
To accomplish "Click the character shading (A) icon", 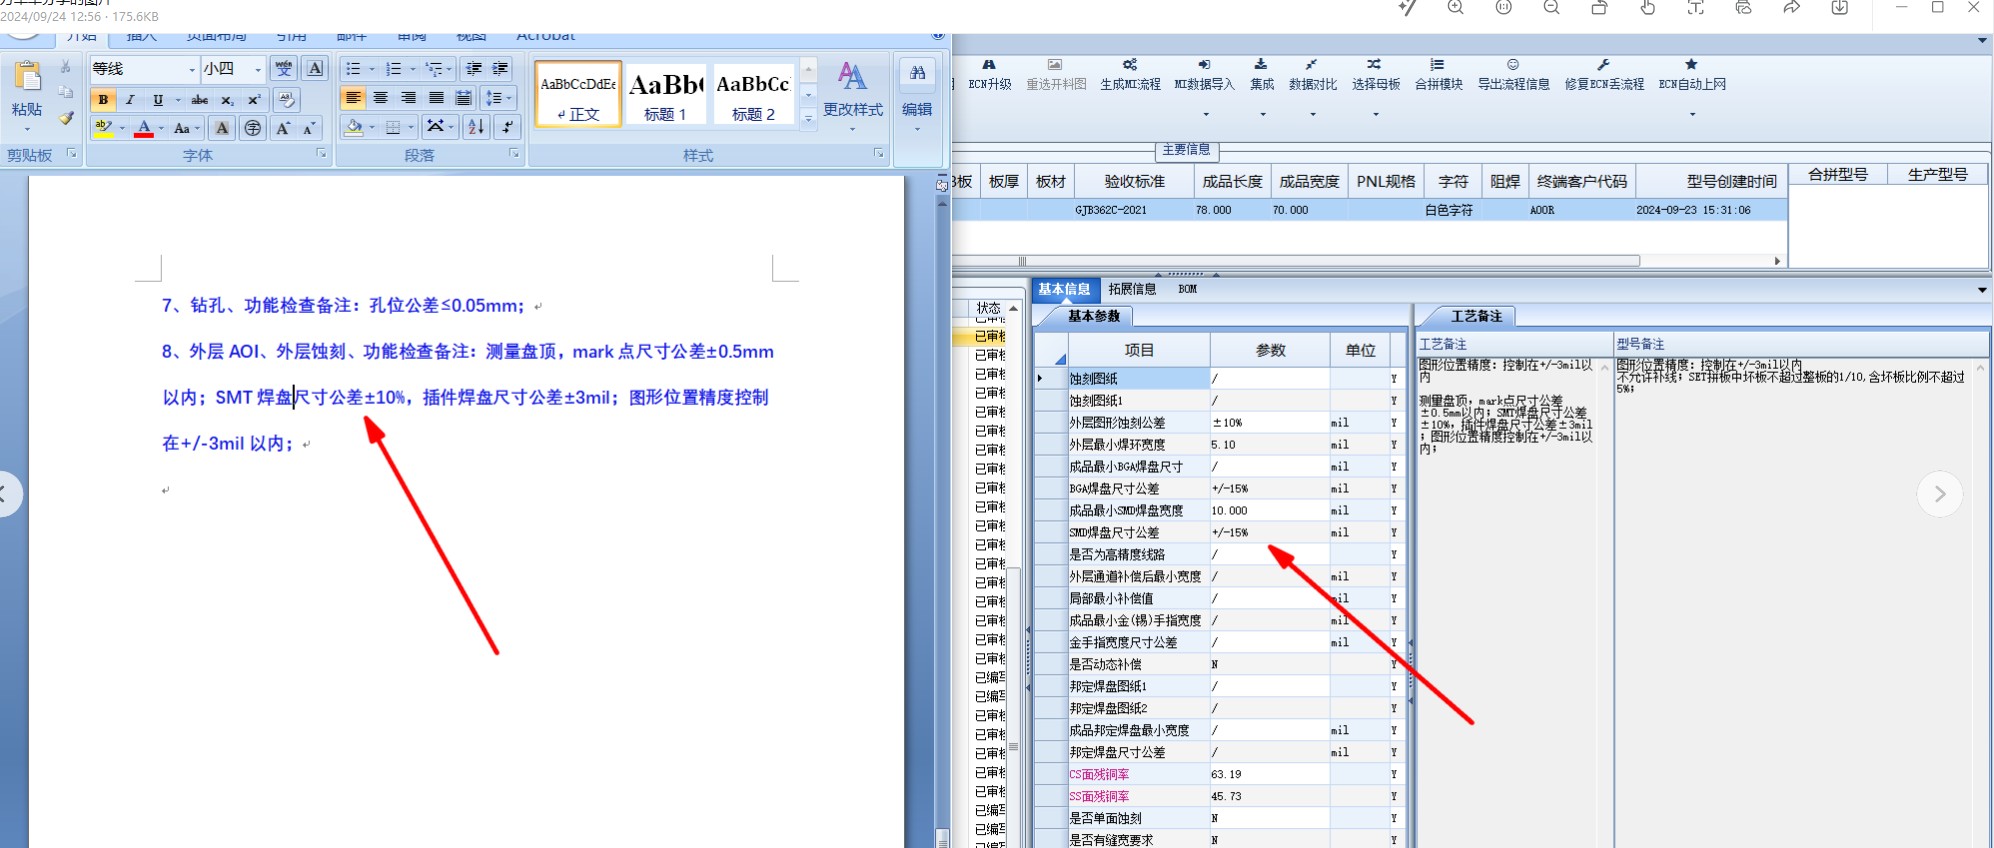I will [x=223, y=128].
